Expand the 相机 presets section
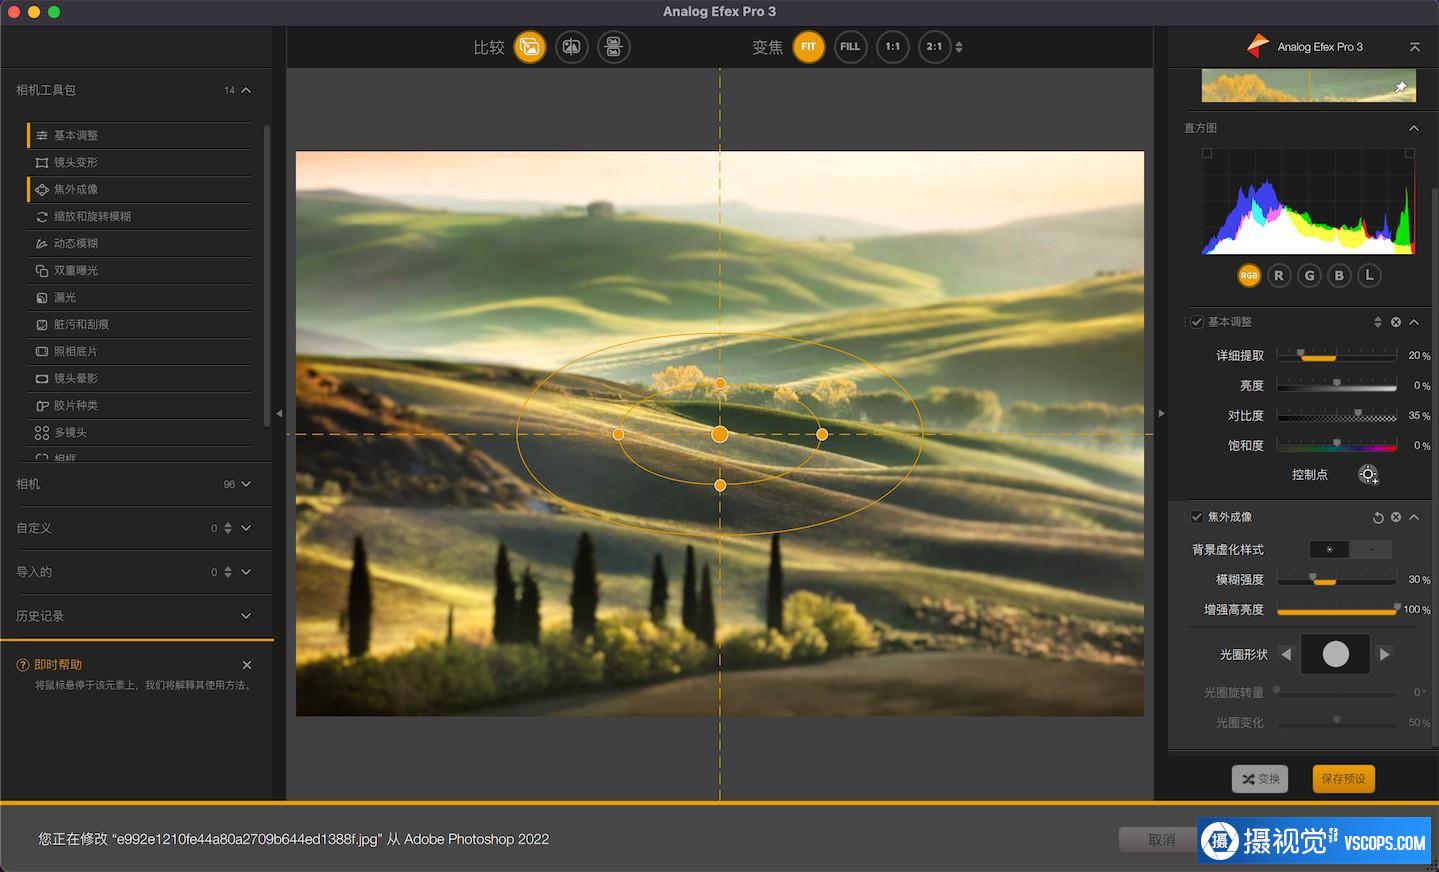Screen dimensions: 1439x872 point(246,484)
